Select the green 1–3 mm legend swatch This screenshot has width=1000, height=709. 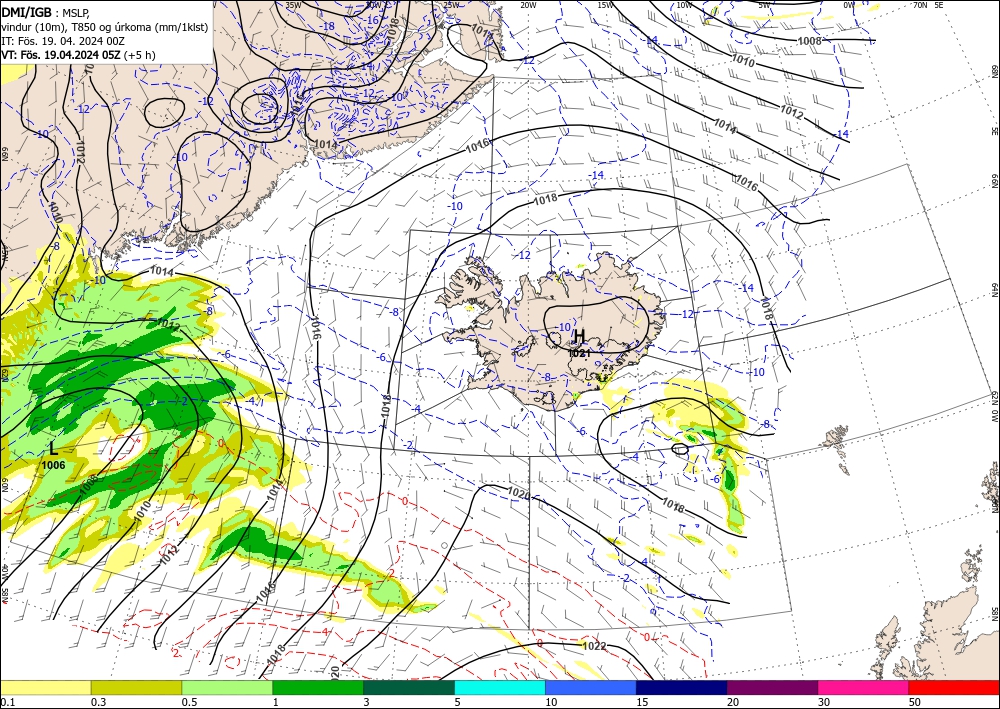pos(318,687)
